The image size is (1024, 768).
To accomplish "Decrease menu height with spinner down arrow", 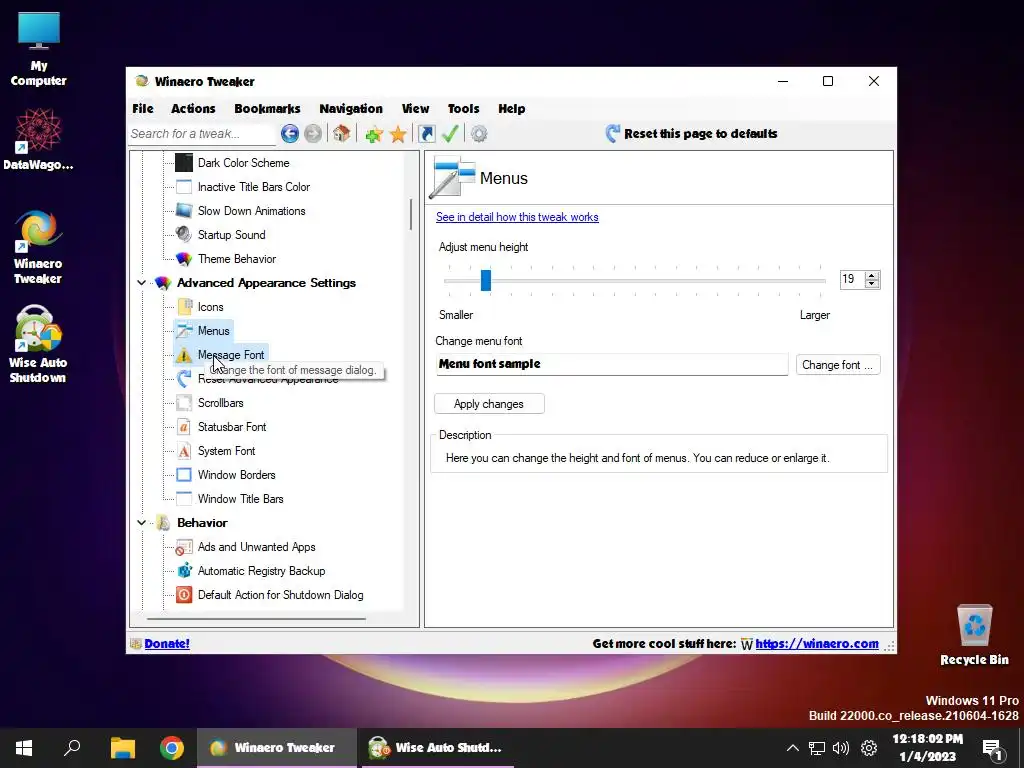I will pyautogui.click(x=872, y=284).
